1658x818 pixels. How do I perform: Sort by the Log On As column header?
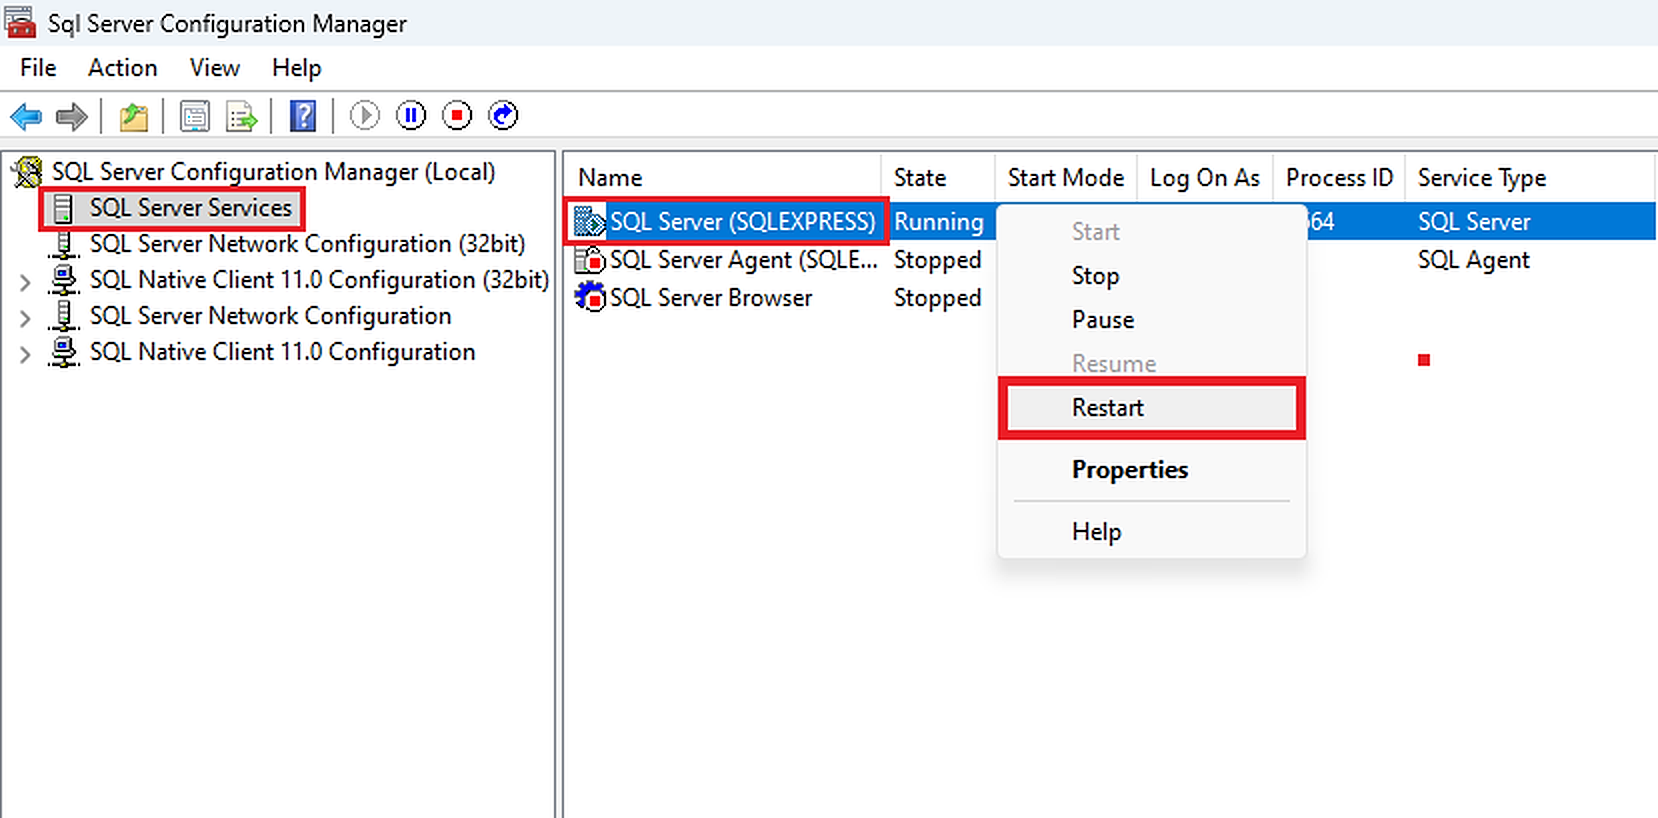coord(1205,178)
